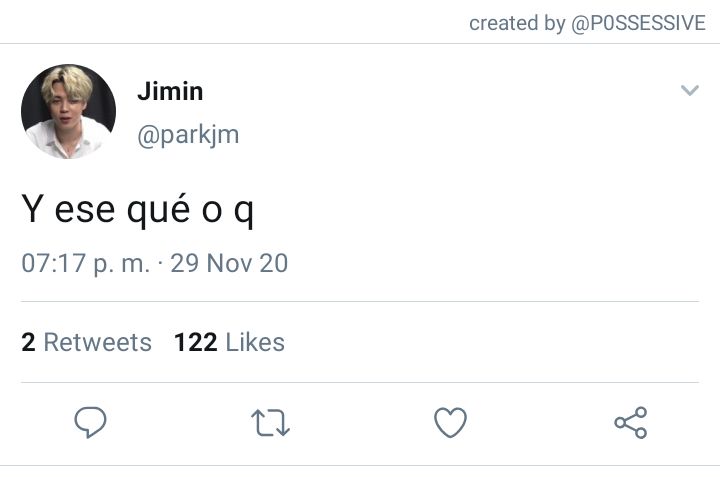View the Retweets list label
Viewport: 720px width, 477px height.
(x=97, y=342)
